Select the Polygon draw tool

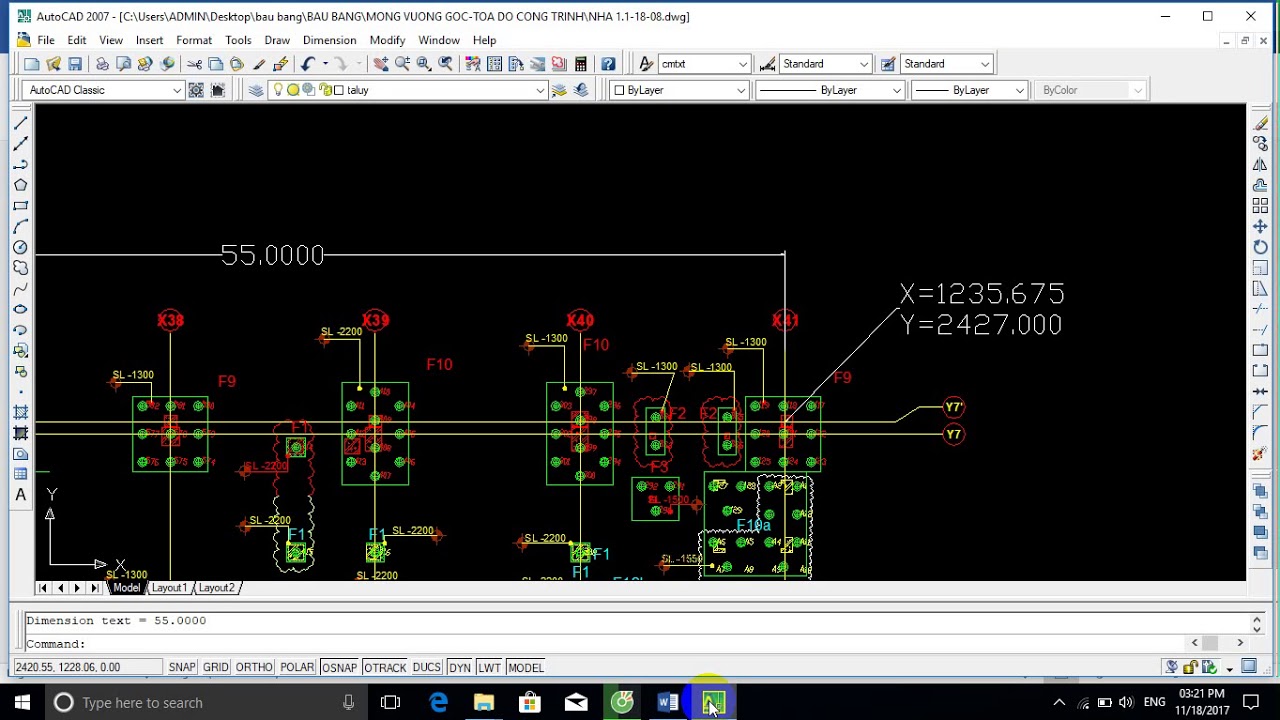coord(20,185)
